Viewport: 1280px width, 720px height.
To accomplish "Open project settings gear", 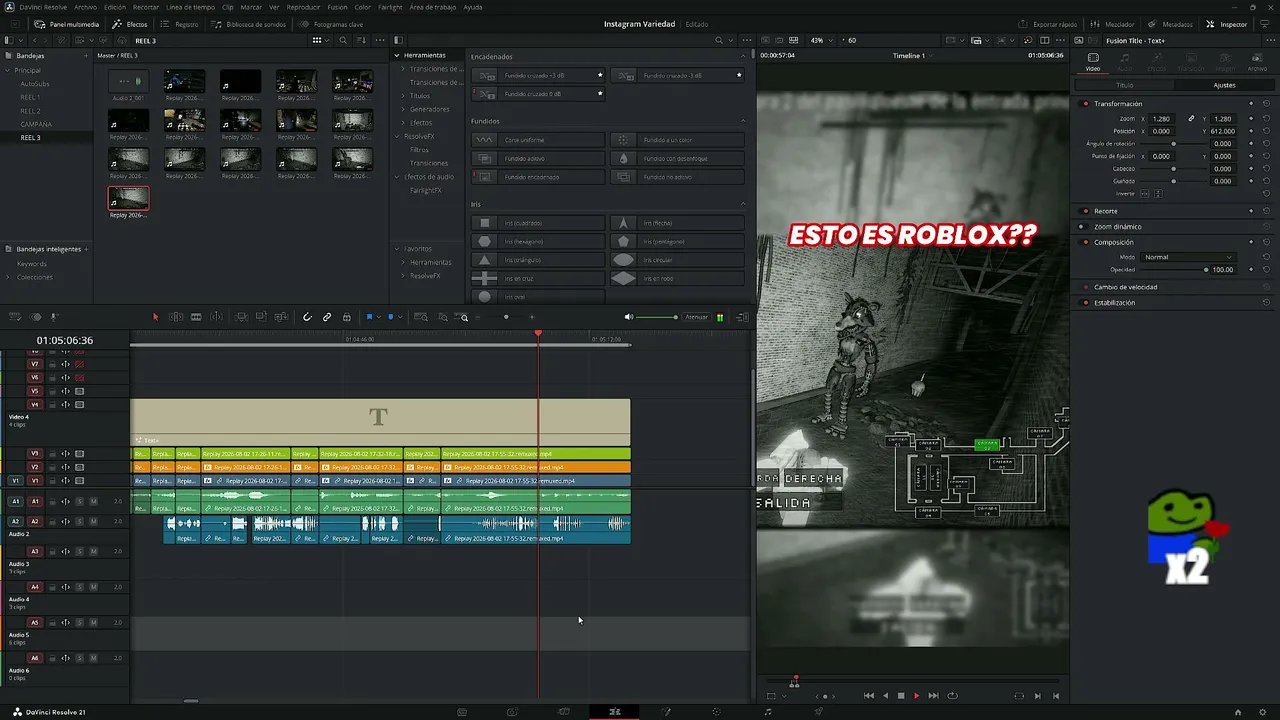I will (x=1263, y=712).
